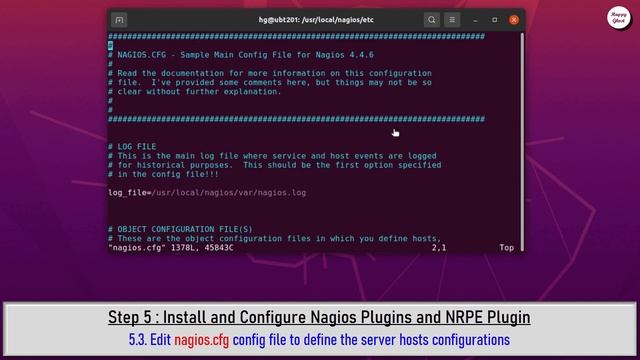Image resolution: width=640 pixels, height=360 pixels.
Task: Open a new terminal tab
Action: tap(119, 20)
